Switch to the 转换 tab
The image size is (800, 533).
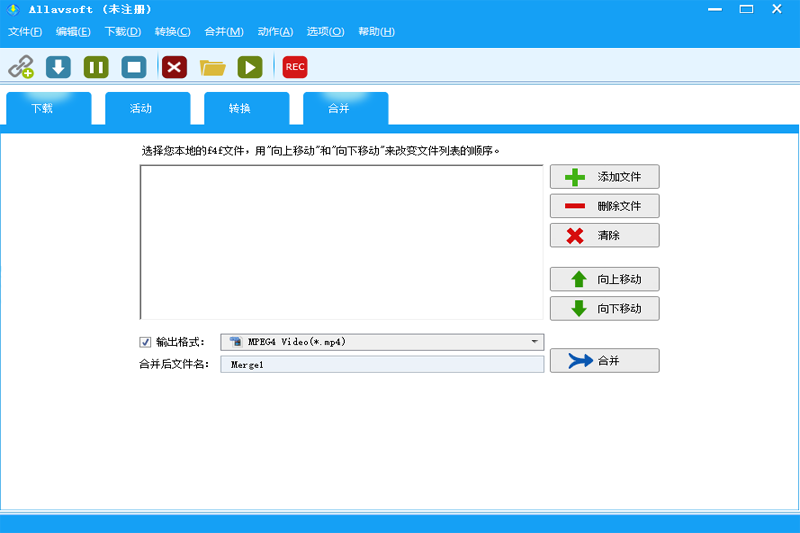click(247, 108)
